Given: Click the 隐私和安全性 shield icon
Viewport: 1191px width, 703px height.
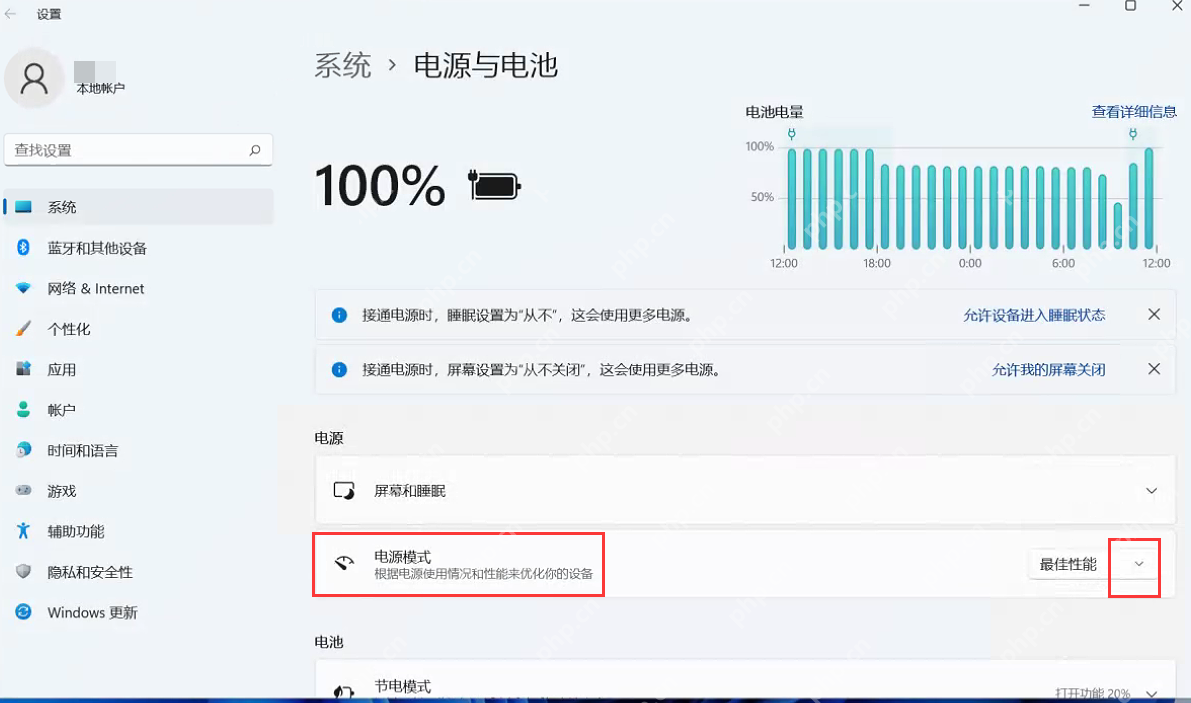Looking at the screenshot, I should (24, 571).
